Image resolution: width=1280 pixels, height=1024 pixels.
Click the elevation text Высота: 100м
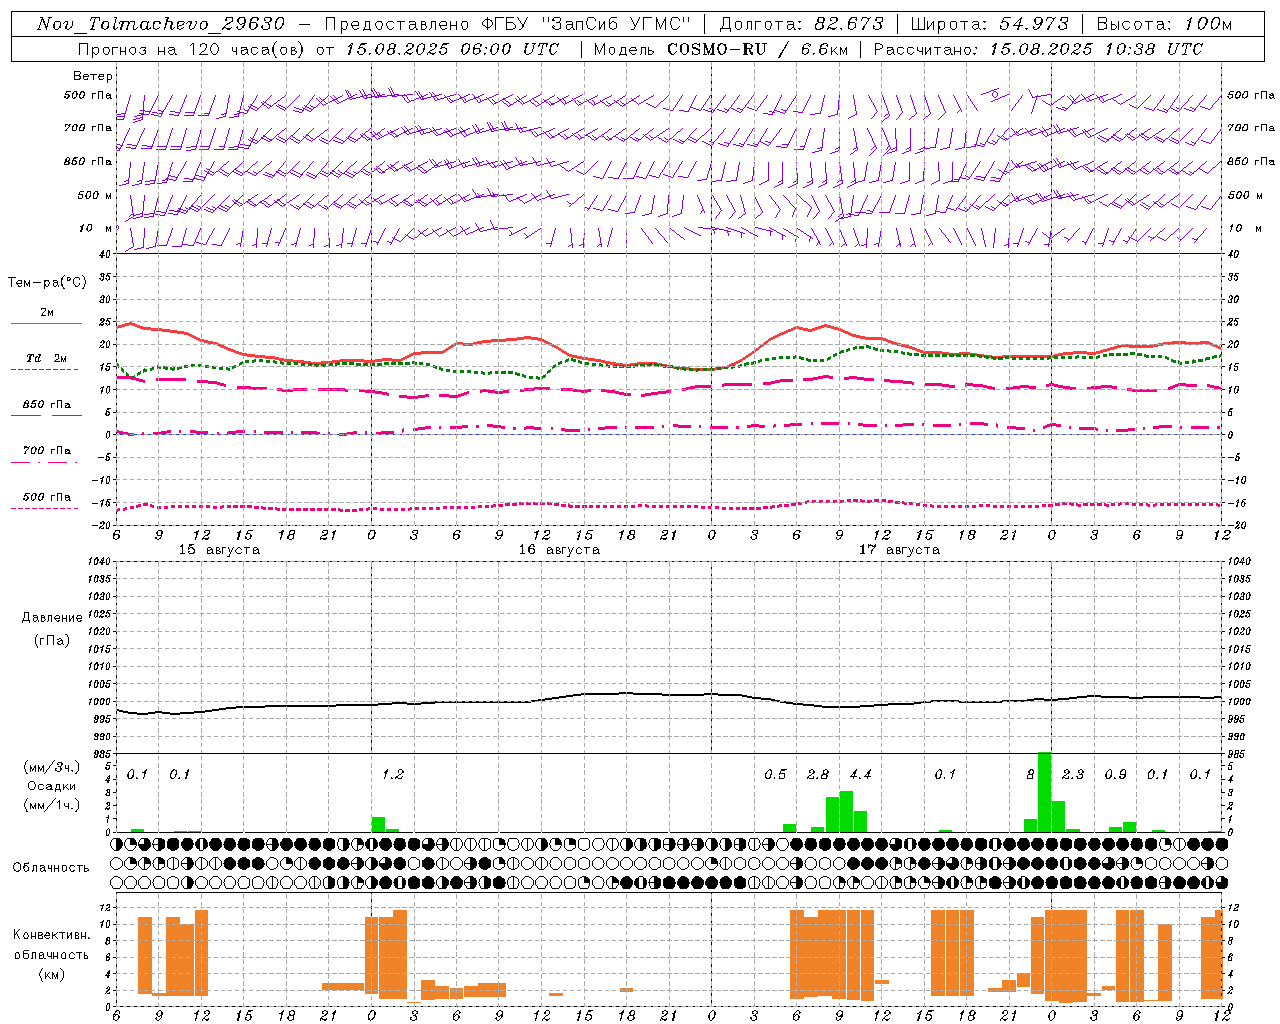1165,24
